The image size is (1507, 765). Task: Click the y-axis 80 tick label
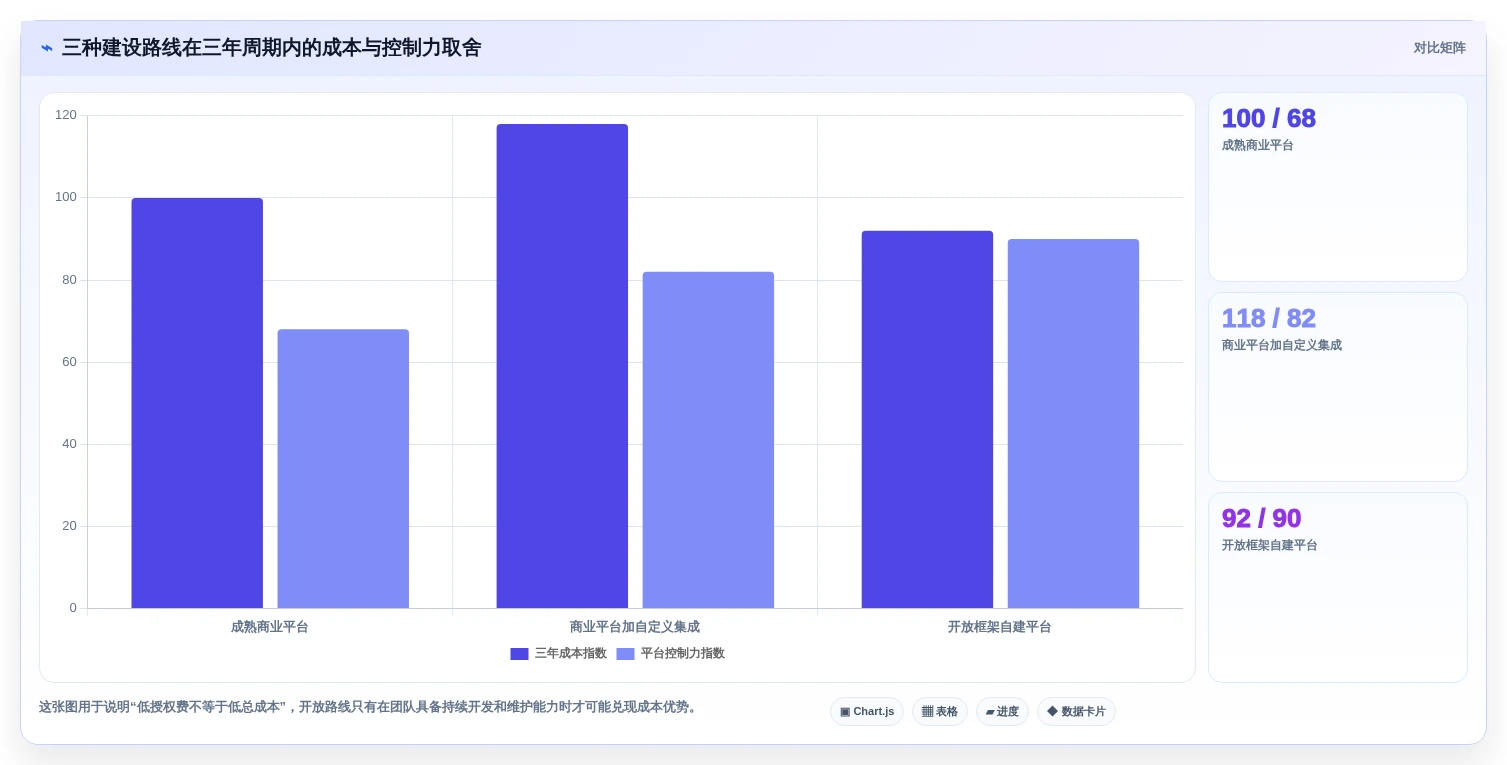[69, 280]
